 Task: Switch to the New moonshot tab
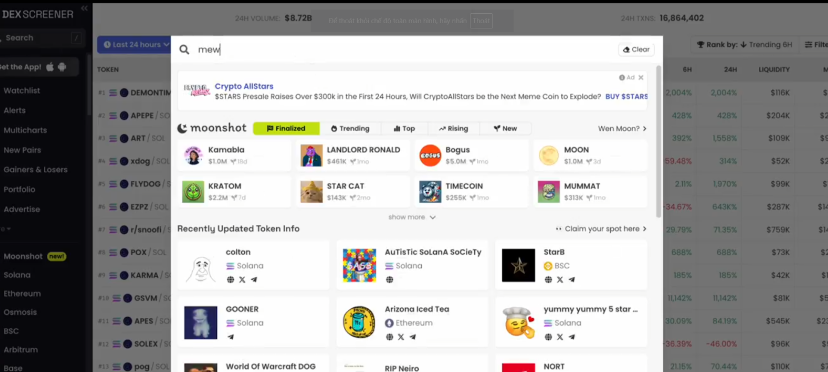505,128
